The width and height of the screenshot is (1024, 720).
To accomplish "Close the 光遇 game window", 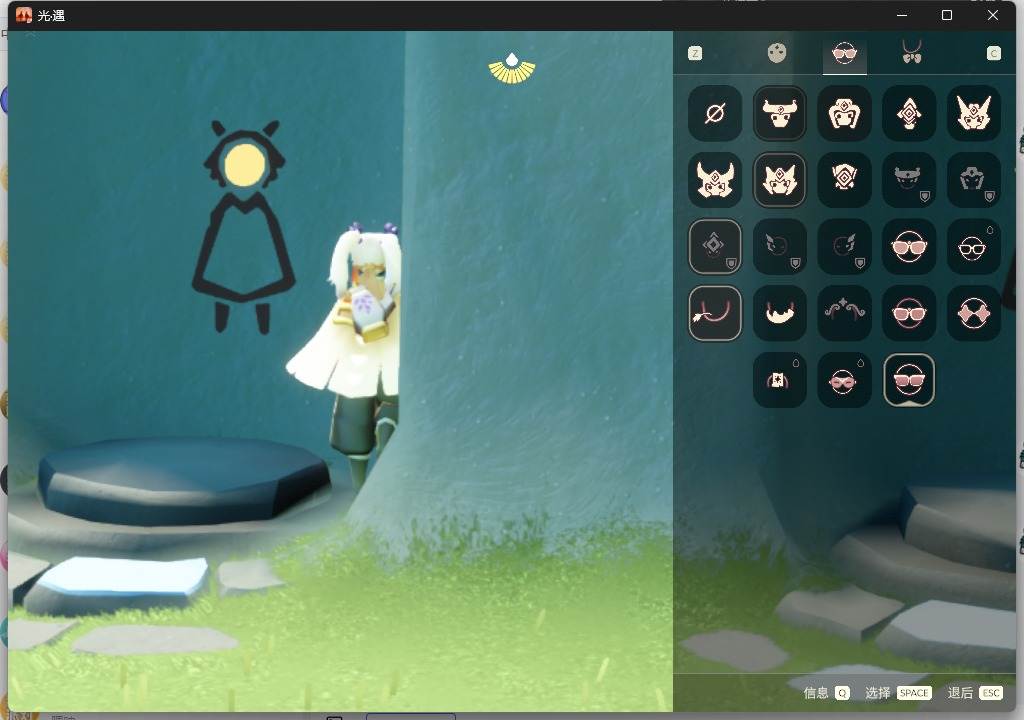I will tap(993, 15).
